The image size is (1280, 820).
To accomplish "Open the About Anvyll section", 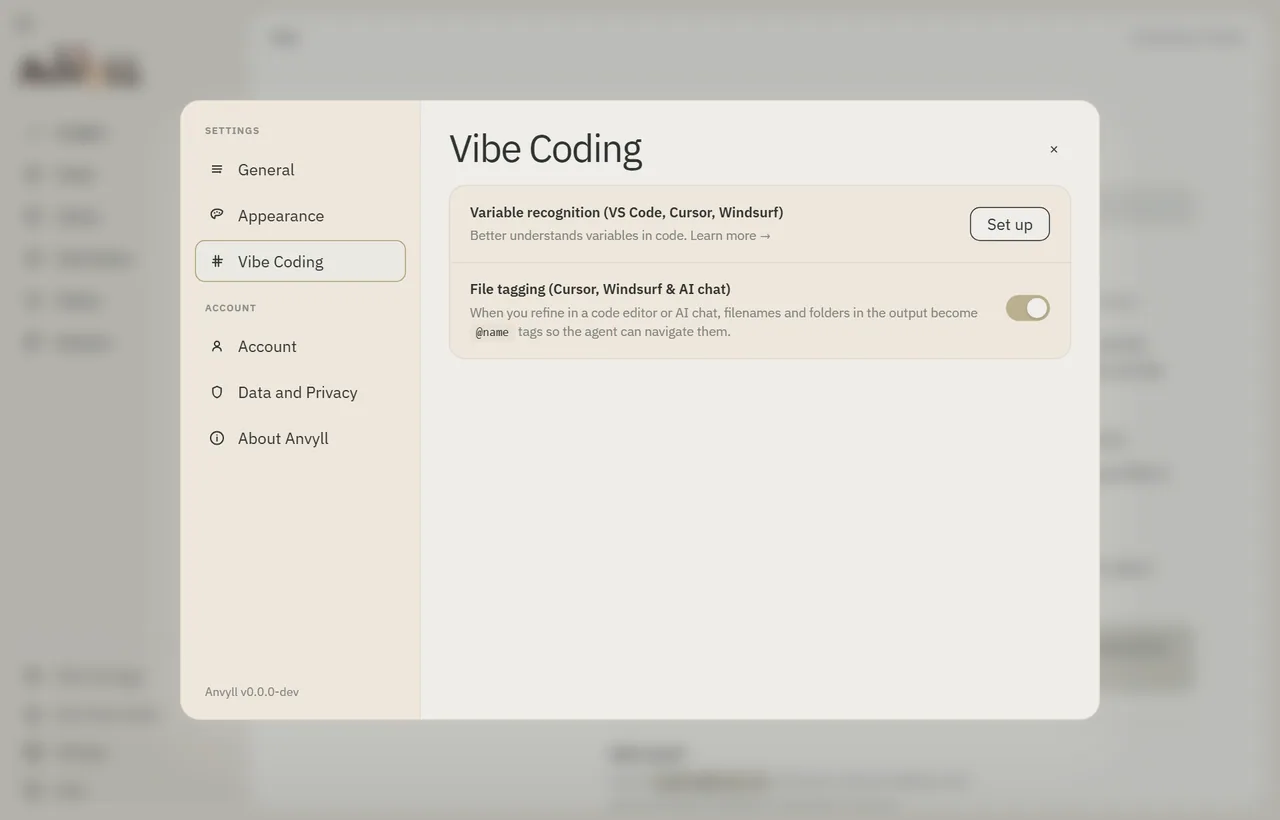I will 300,438.
